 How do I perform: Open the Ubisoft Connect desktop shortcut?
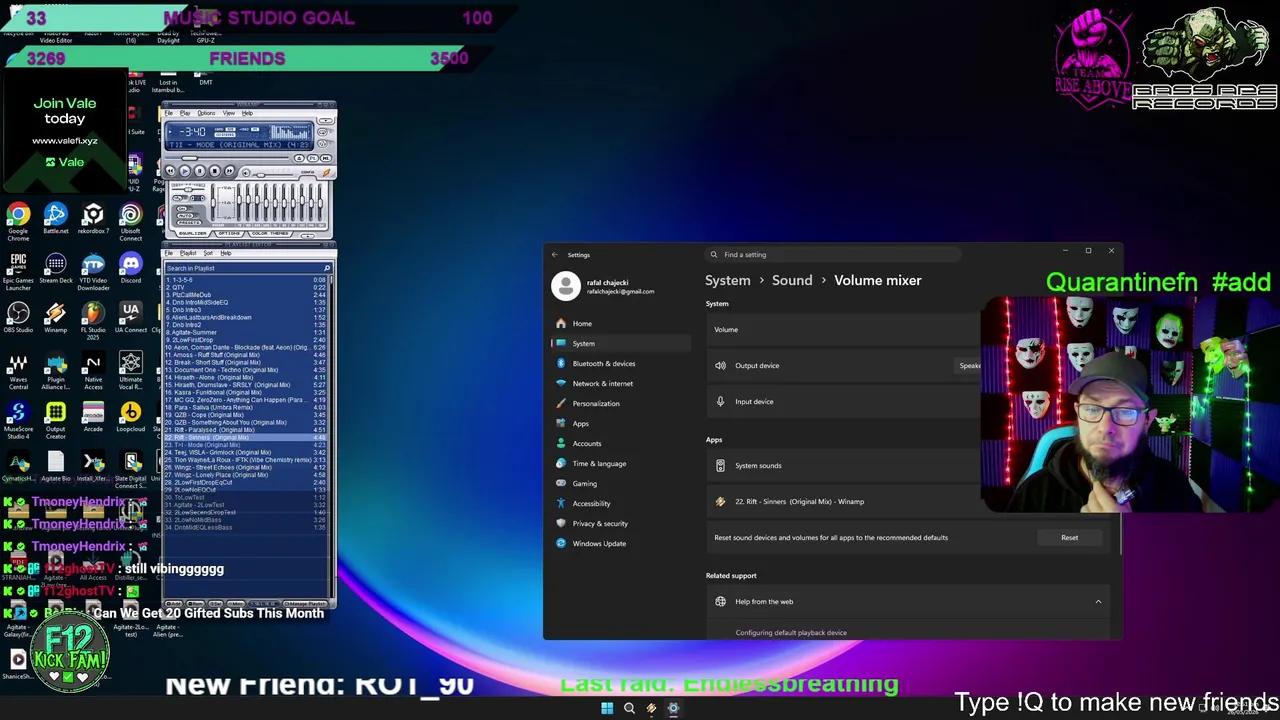click(131, 221)
